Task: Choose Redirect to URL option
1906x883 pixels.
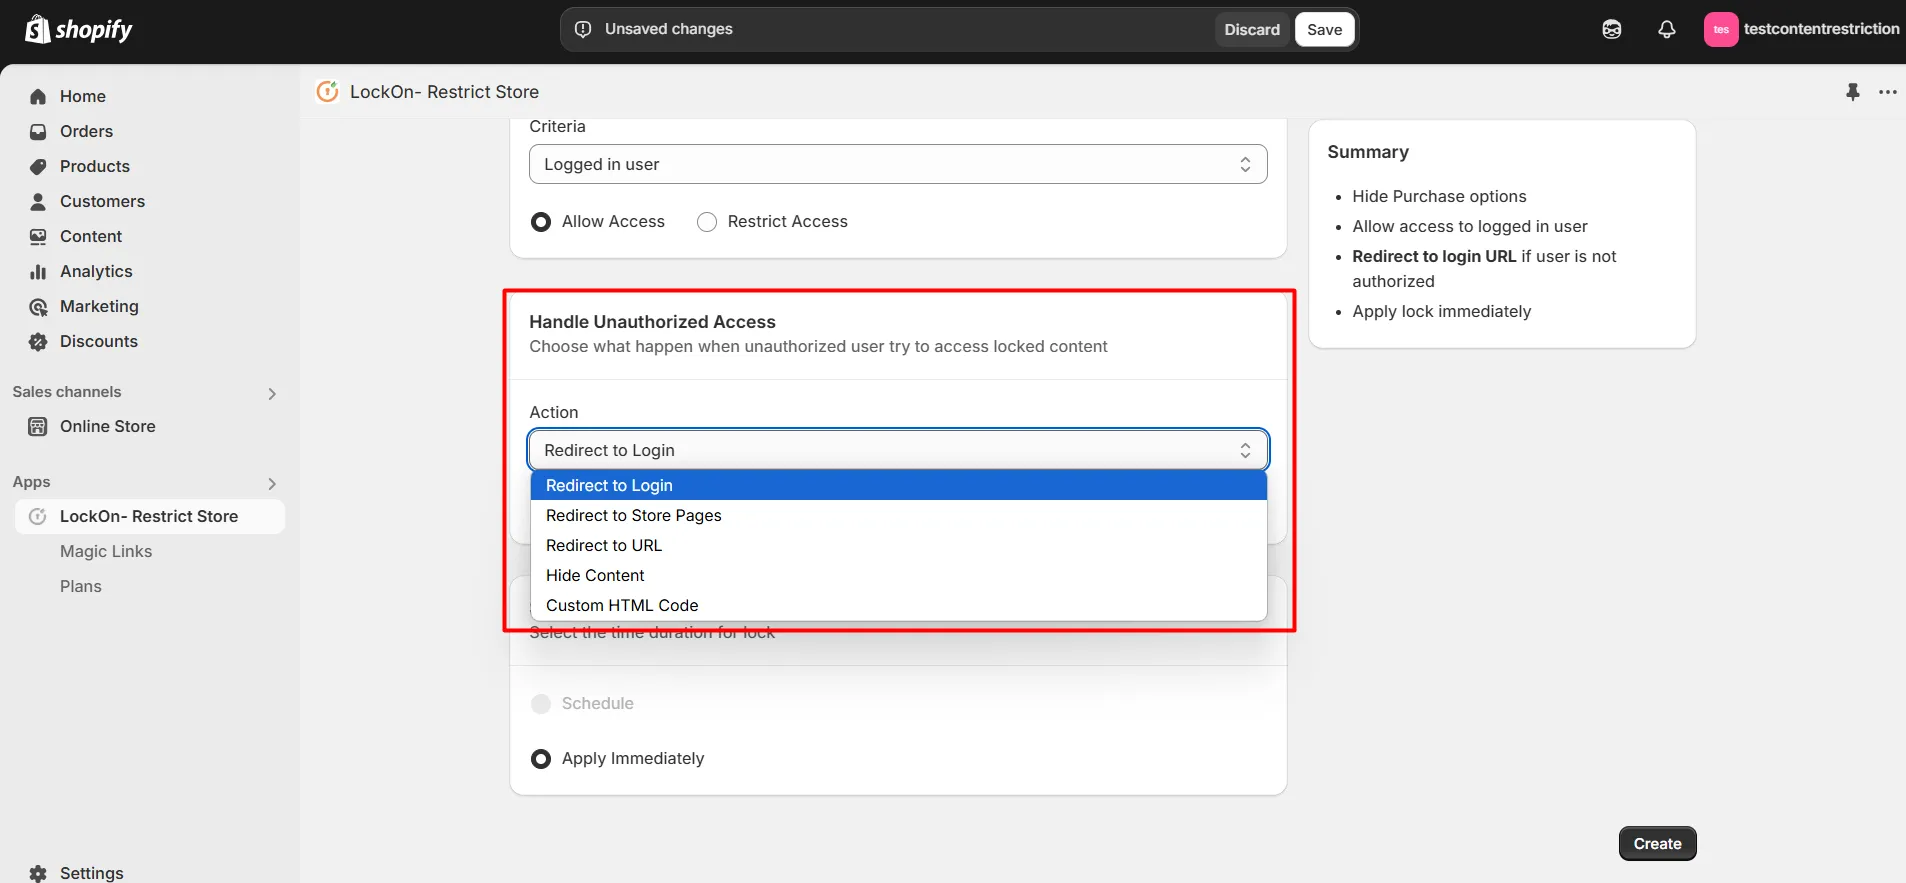Action: [898, 545]
